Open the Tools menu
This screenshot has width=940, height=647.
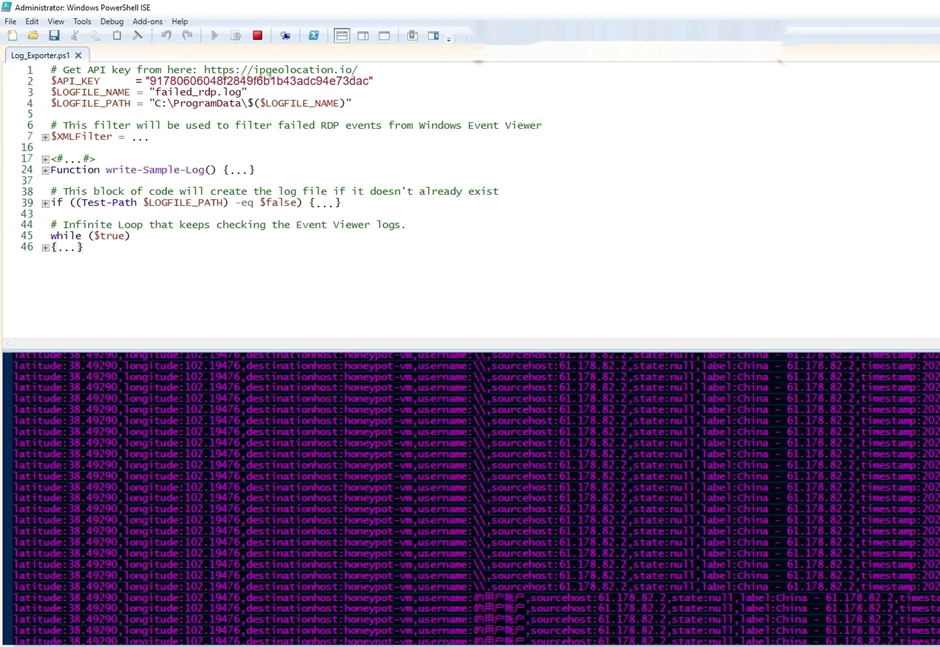click(82, 22)
